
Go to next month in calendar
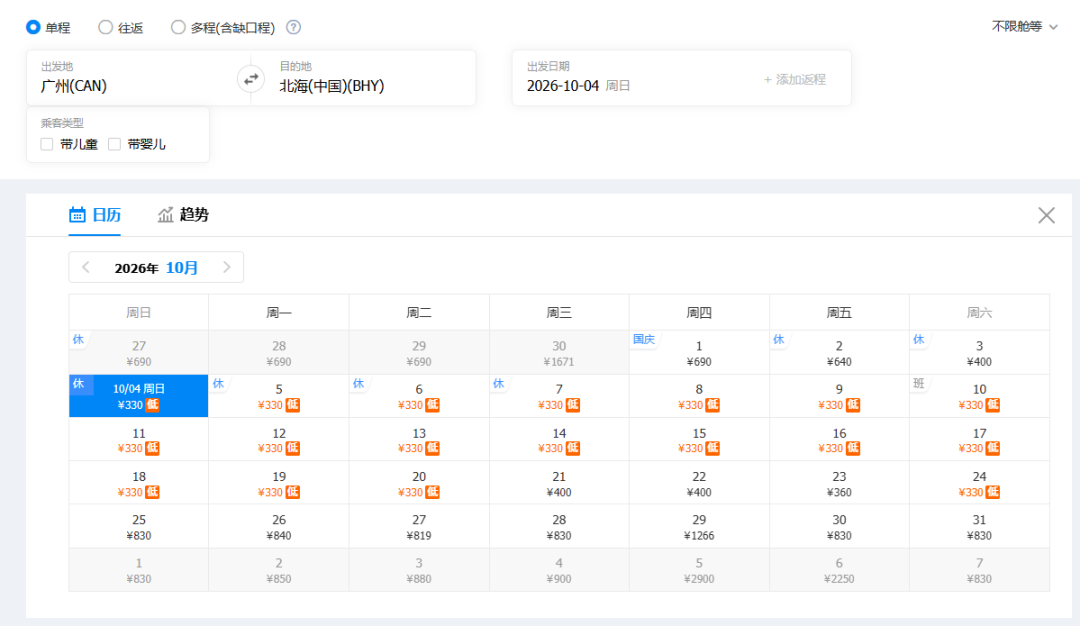click(227, 267)
